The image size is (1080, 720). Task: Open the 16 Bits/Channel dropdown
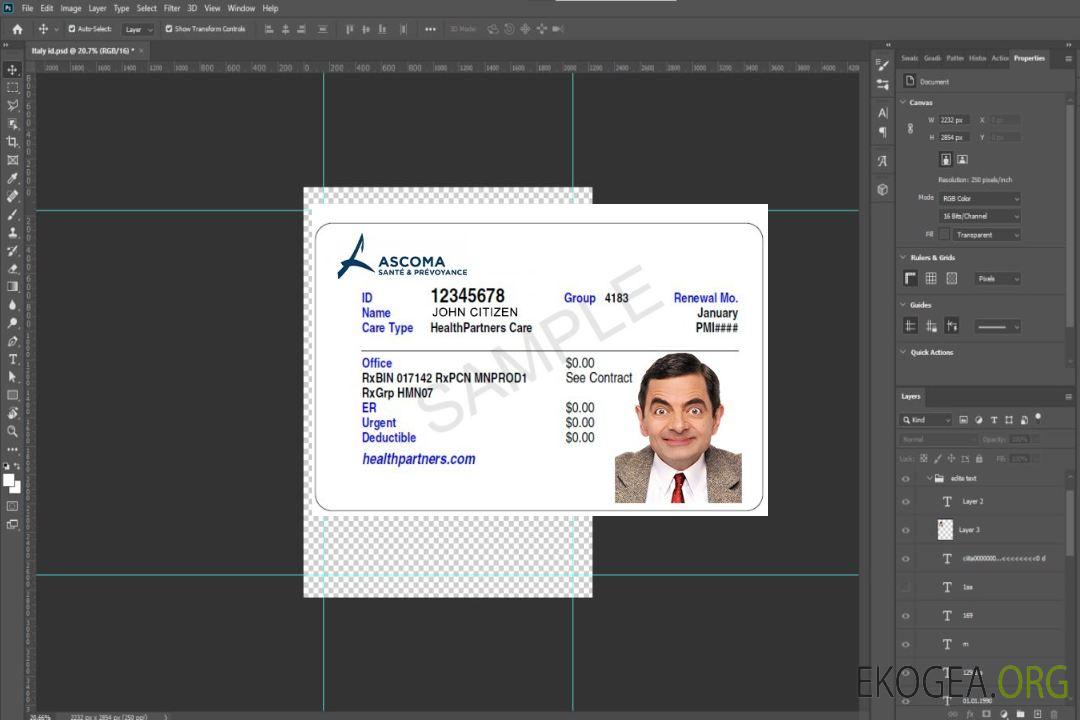pos(980,216)
